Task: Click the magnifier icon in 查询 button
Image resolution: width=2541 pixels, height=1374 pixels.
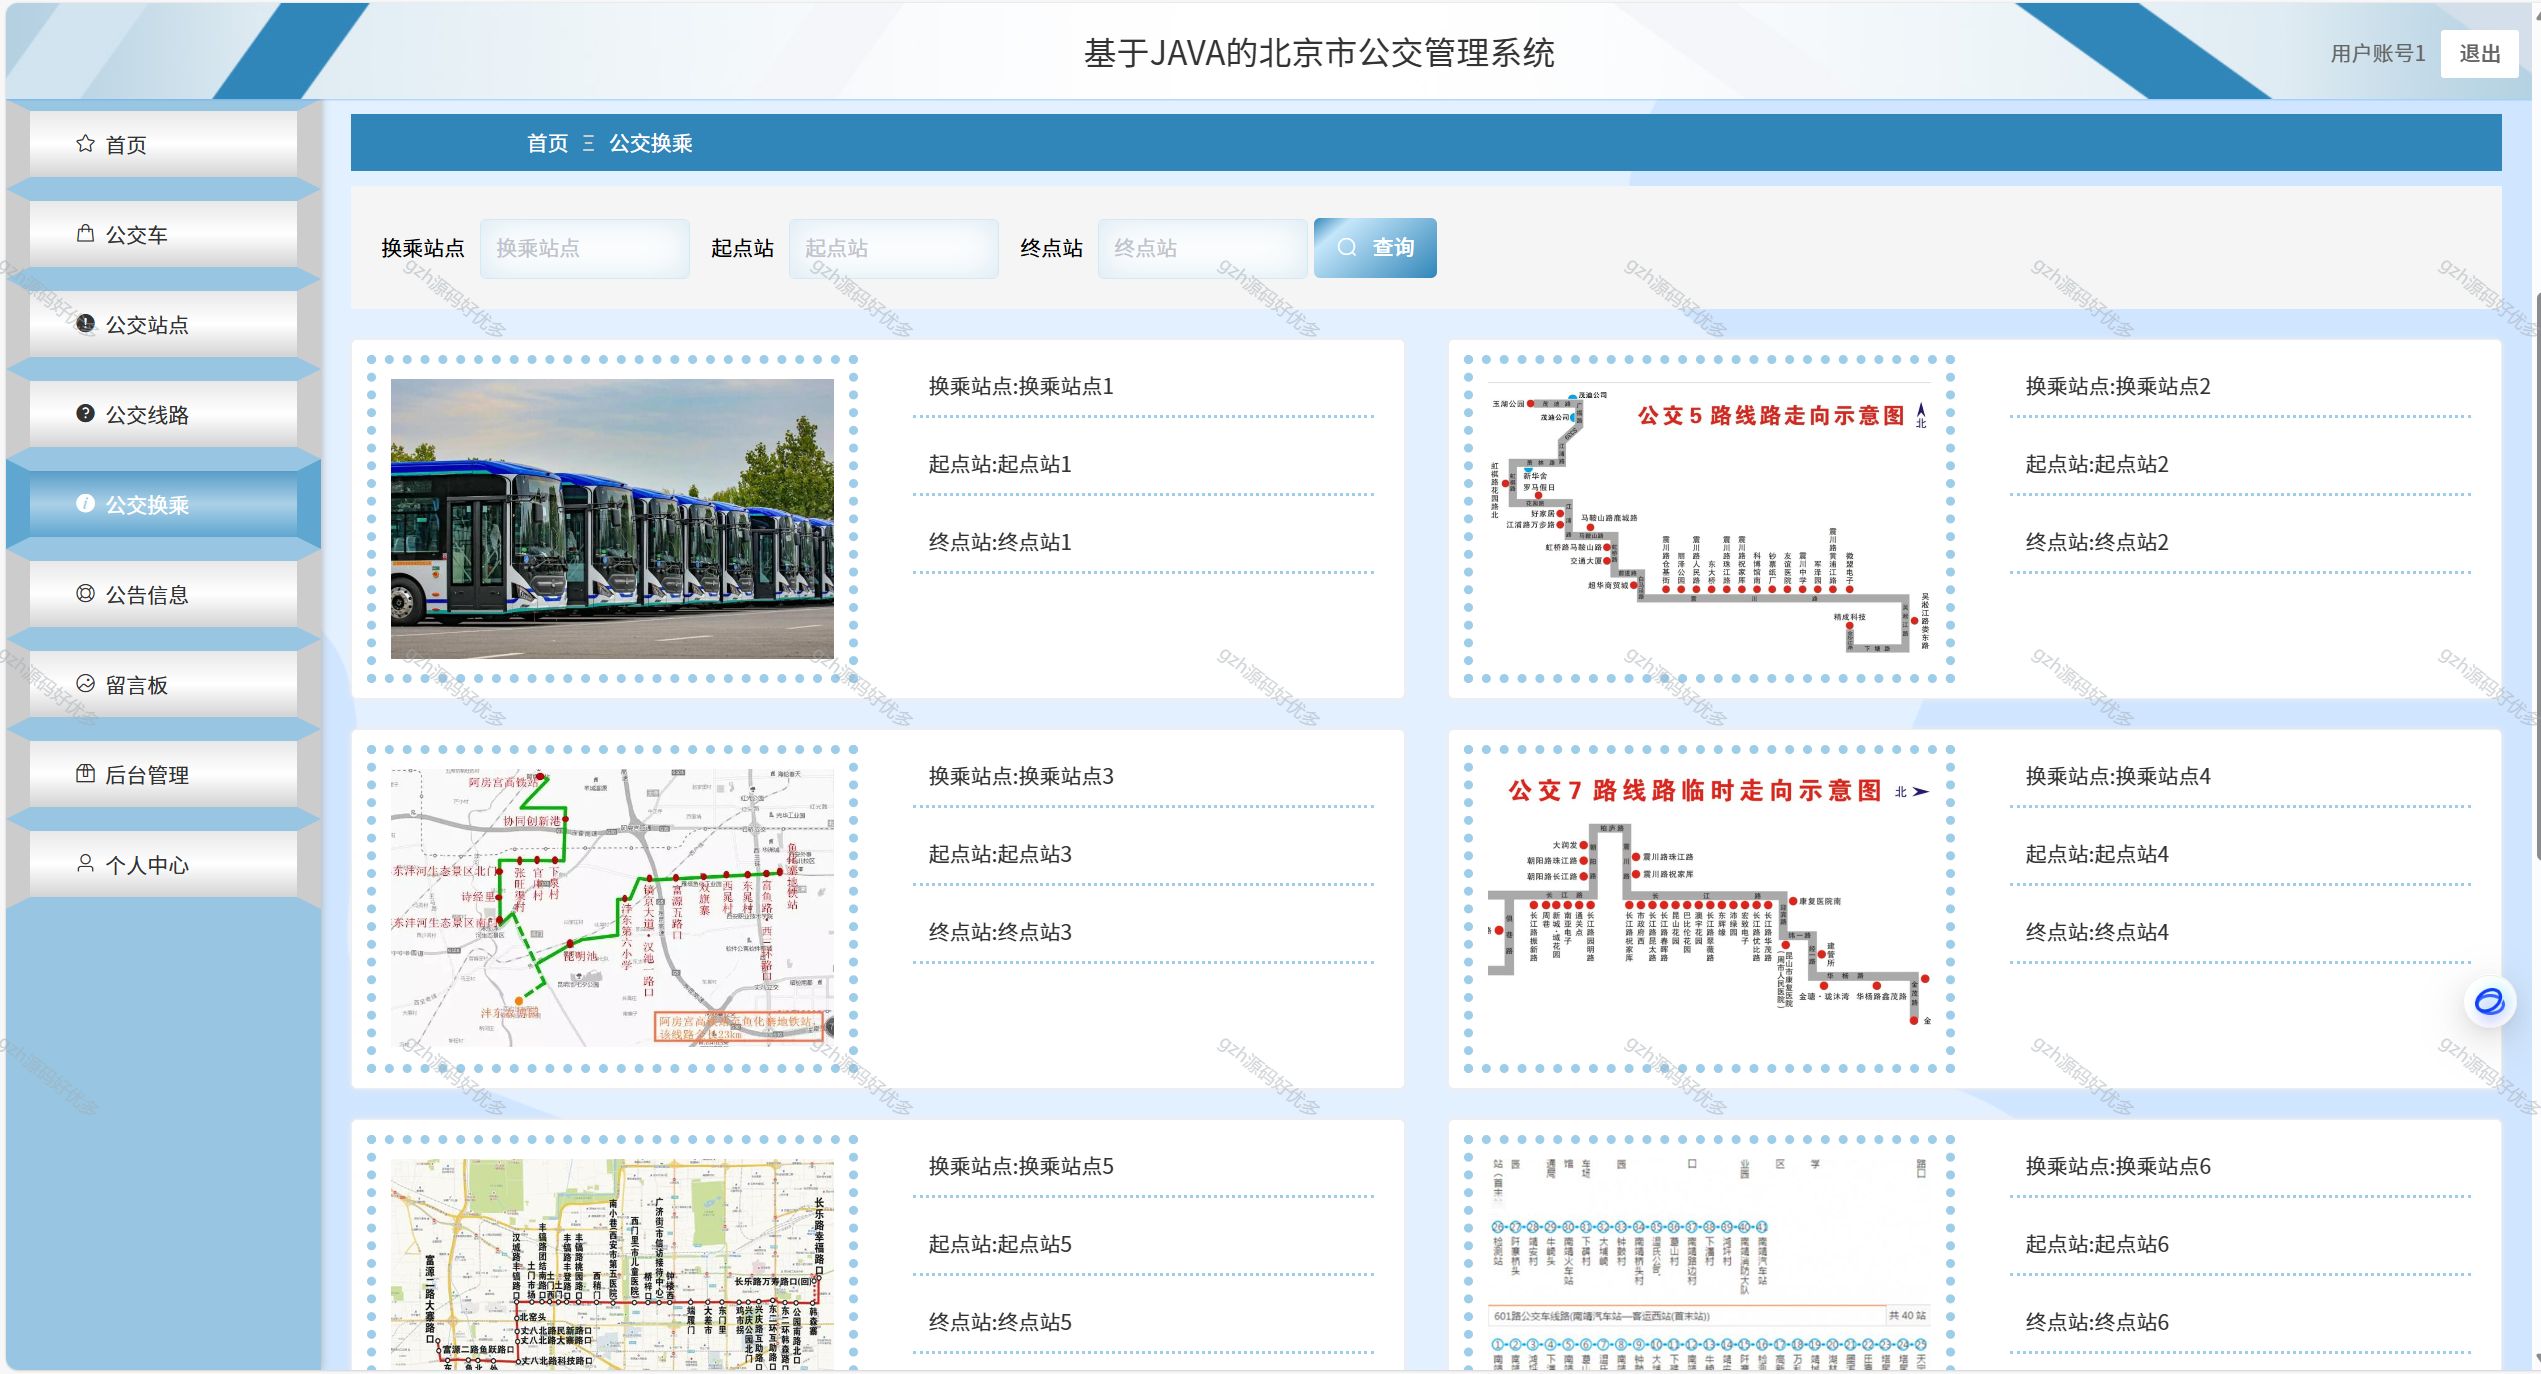Action: pos(1347,248)
